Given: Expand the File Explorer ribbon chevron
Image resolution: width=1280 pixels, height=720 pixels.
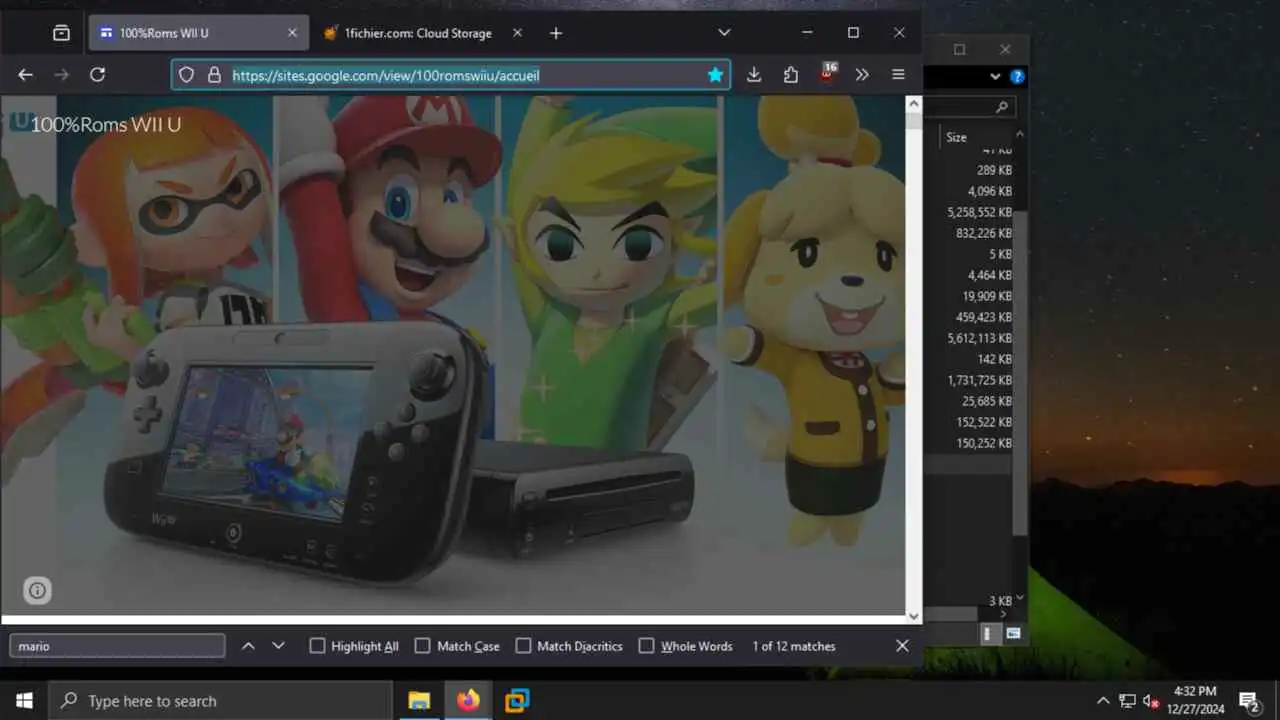Looking at the screenshot, I should point(995,76).
